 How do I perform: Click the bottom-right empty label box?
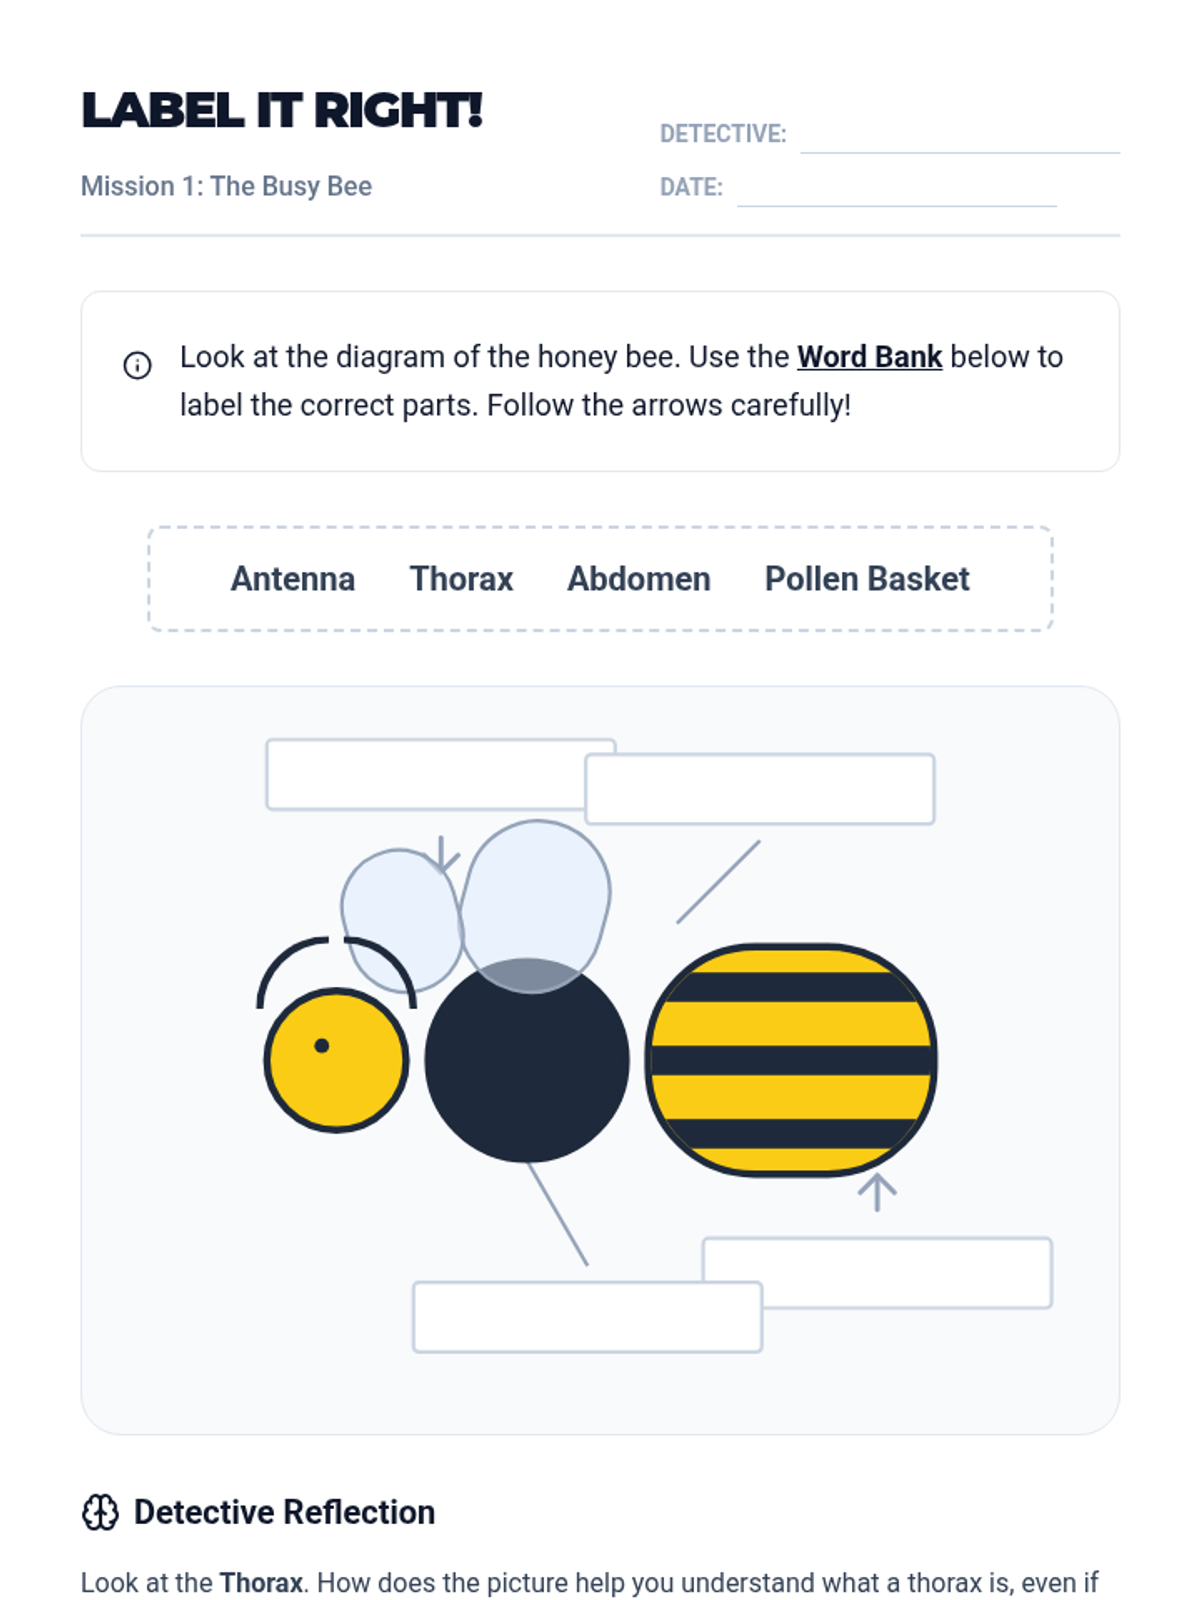[x=905, y=1272]
